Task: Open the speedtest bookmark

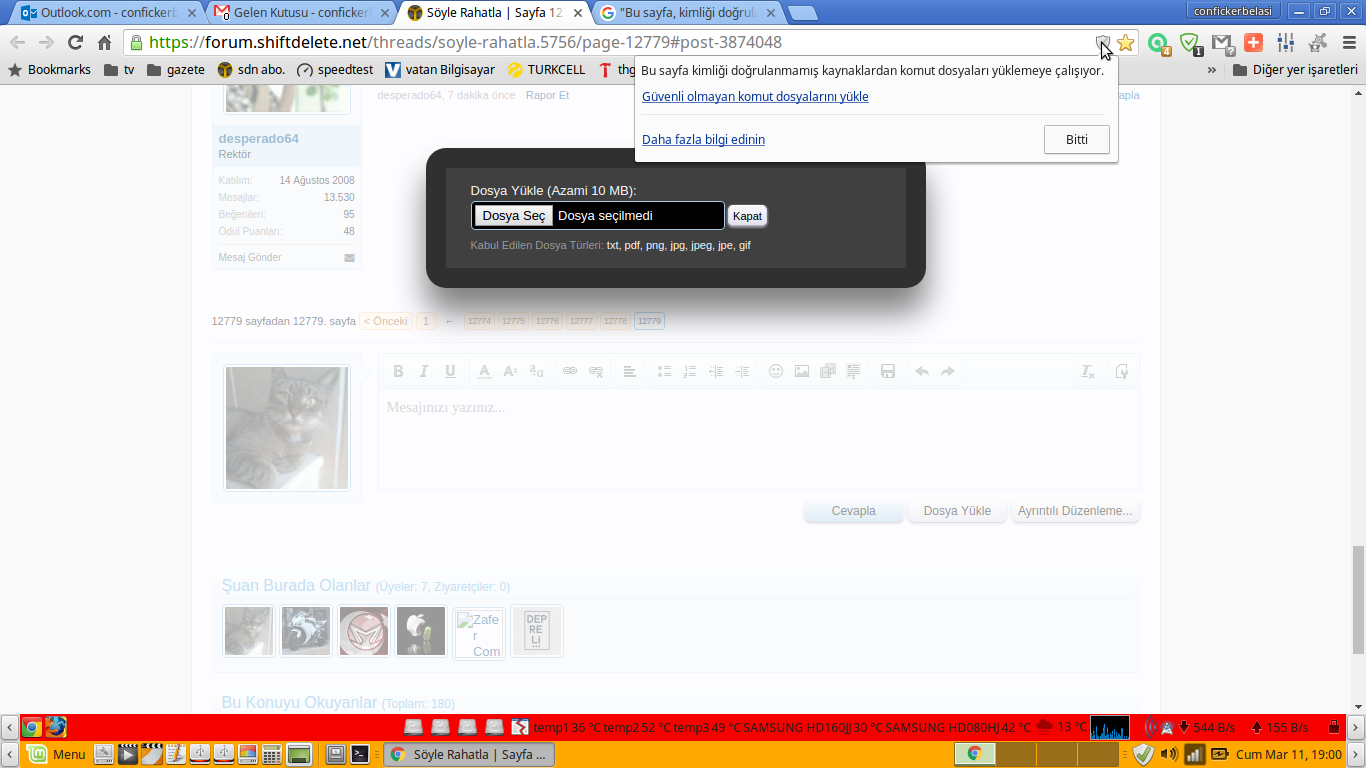Action: tap(335, 70)
